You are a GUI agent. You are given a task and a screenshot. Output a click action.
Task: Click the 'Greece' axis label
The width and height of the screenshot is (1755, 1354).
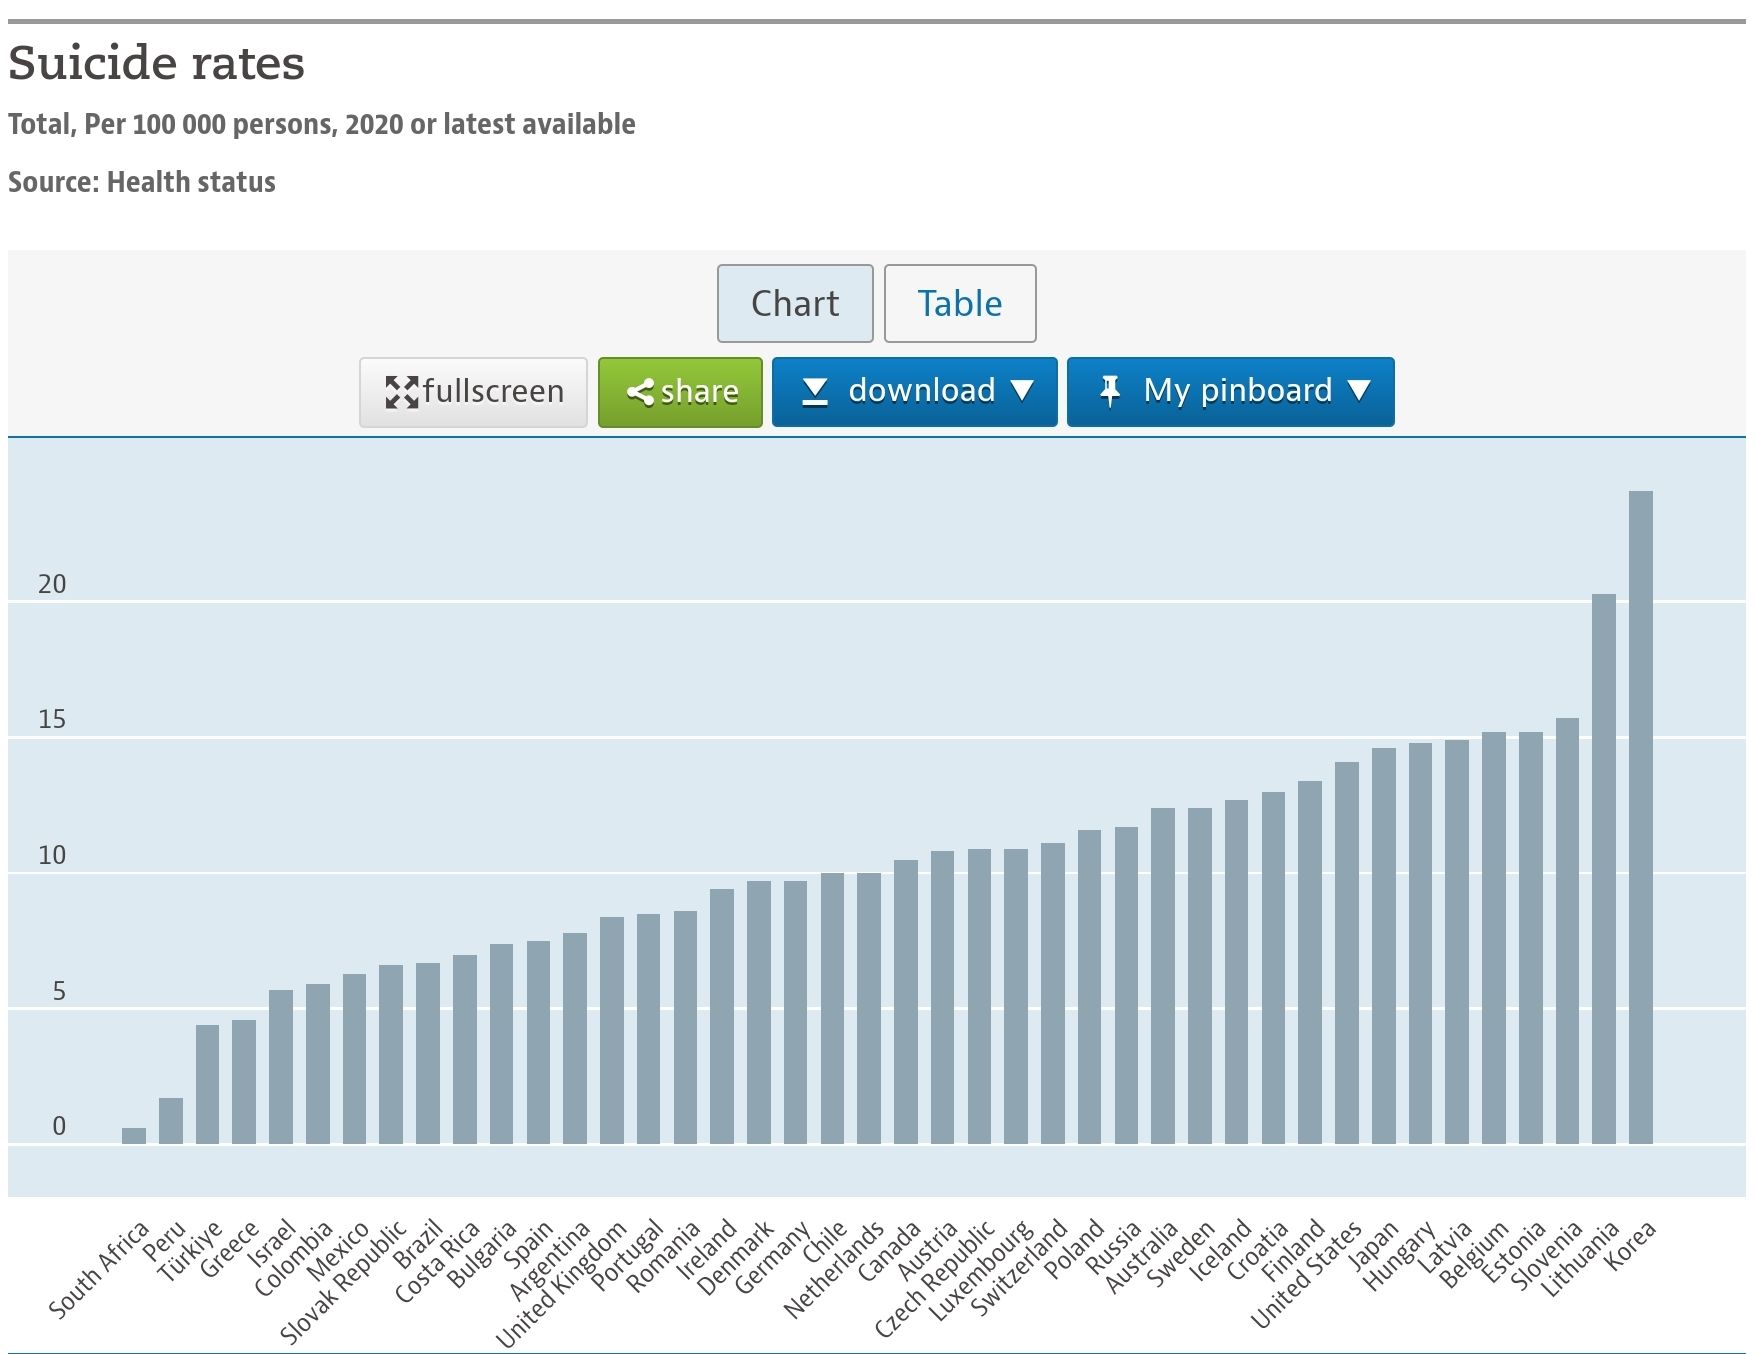point(229,1249)
